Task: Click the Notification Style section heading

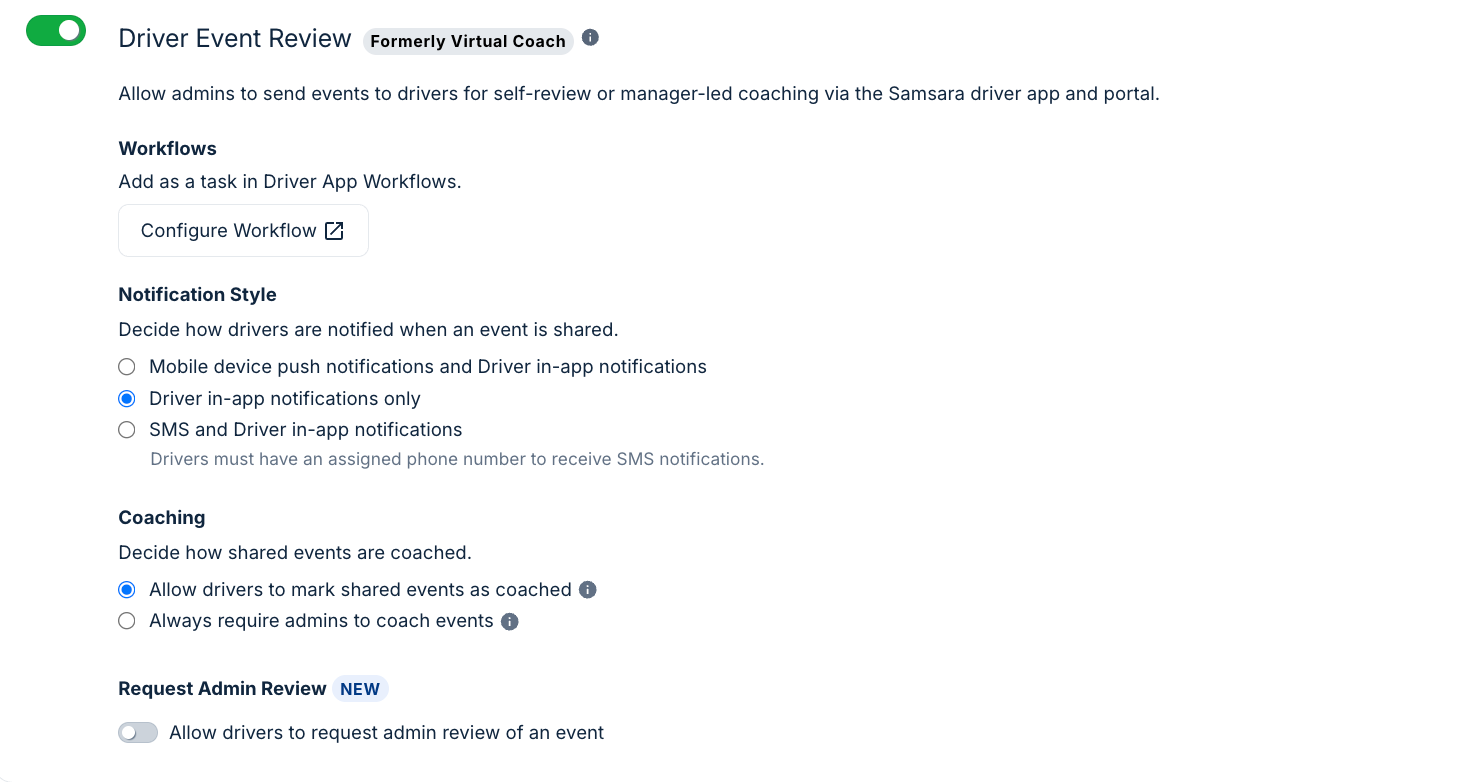Action: pyautogui.click(x=197, y=294)
